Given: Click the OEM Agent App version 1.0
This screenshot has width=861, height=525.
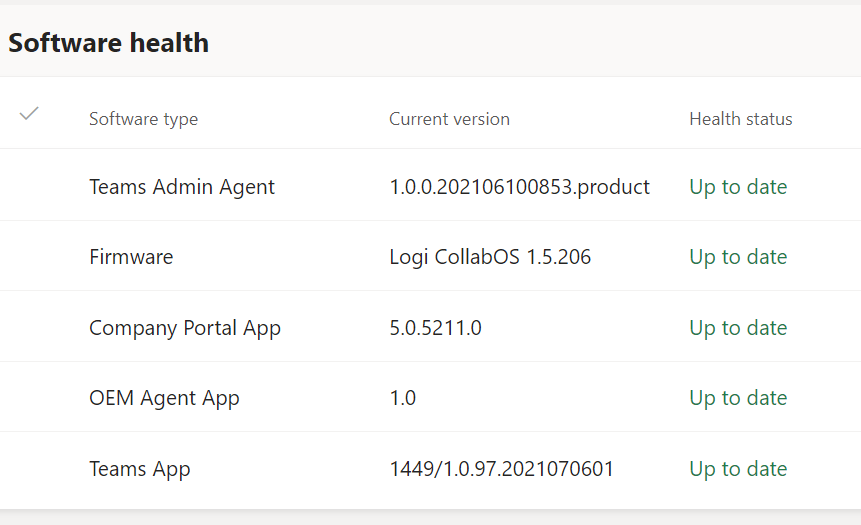Looking at the screenshot, I should coord(402,398).
